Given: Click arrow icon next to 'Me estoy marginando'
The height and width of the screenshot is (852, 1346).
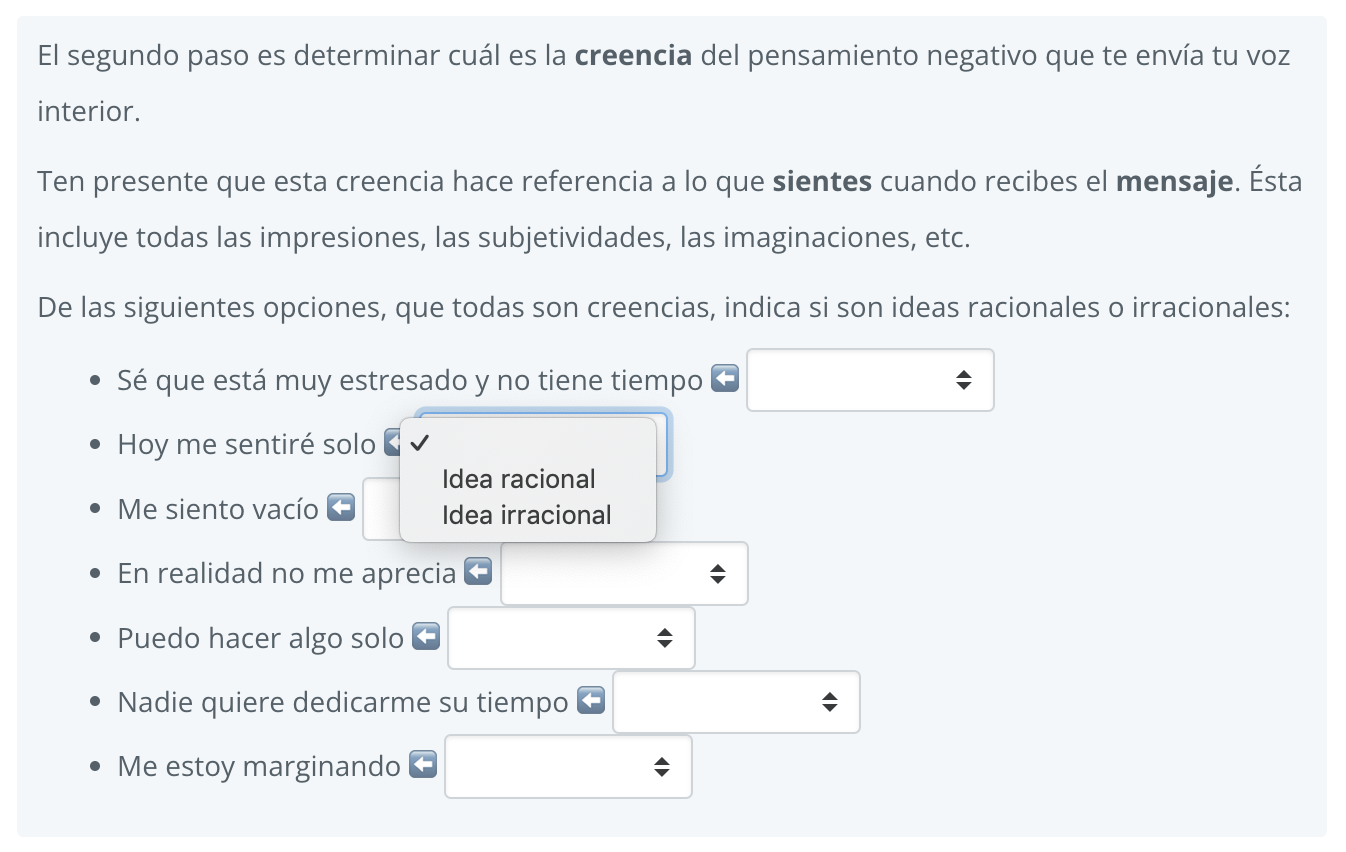Looking at the screenshot, I should [423, 766].
